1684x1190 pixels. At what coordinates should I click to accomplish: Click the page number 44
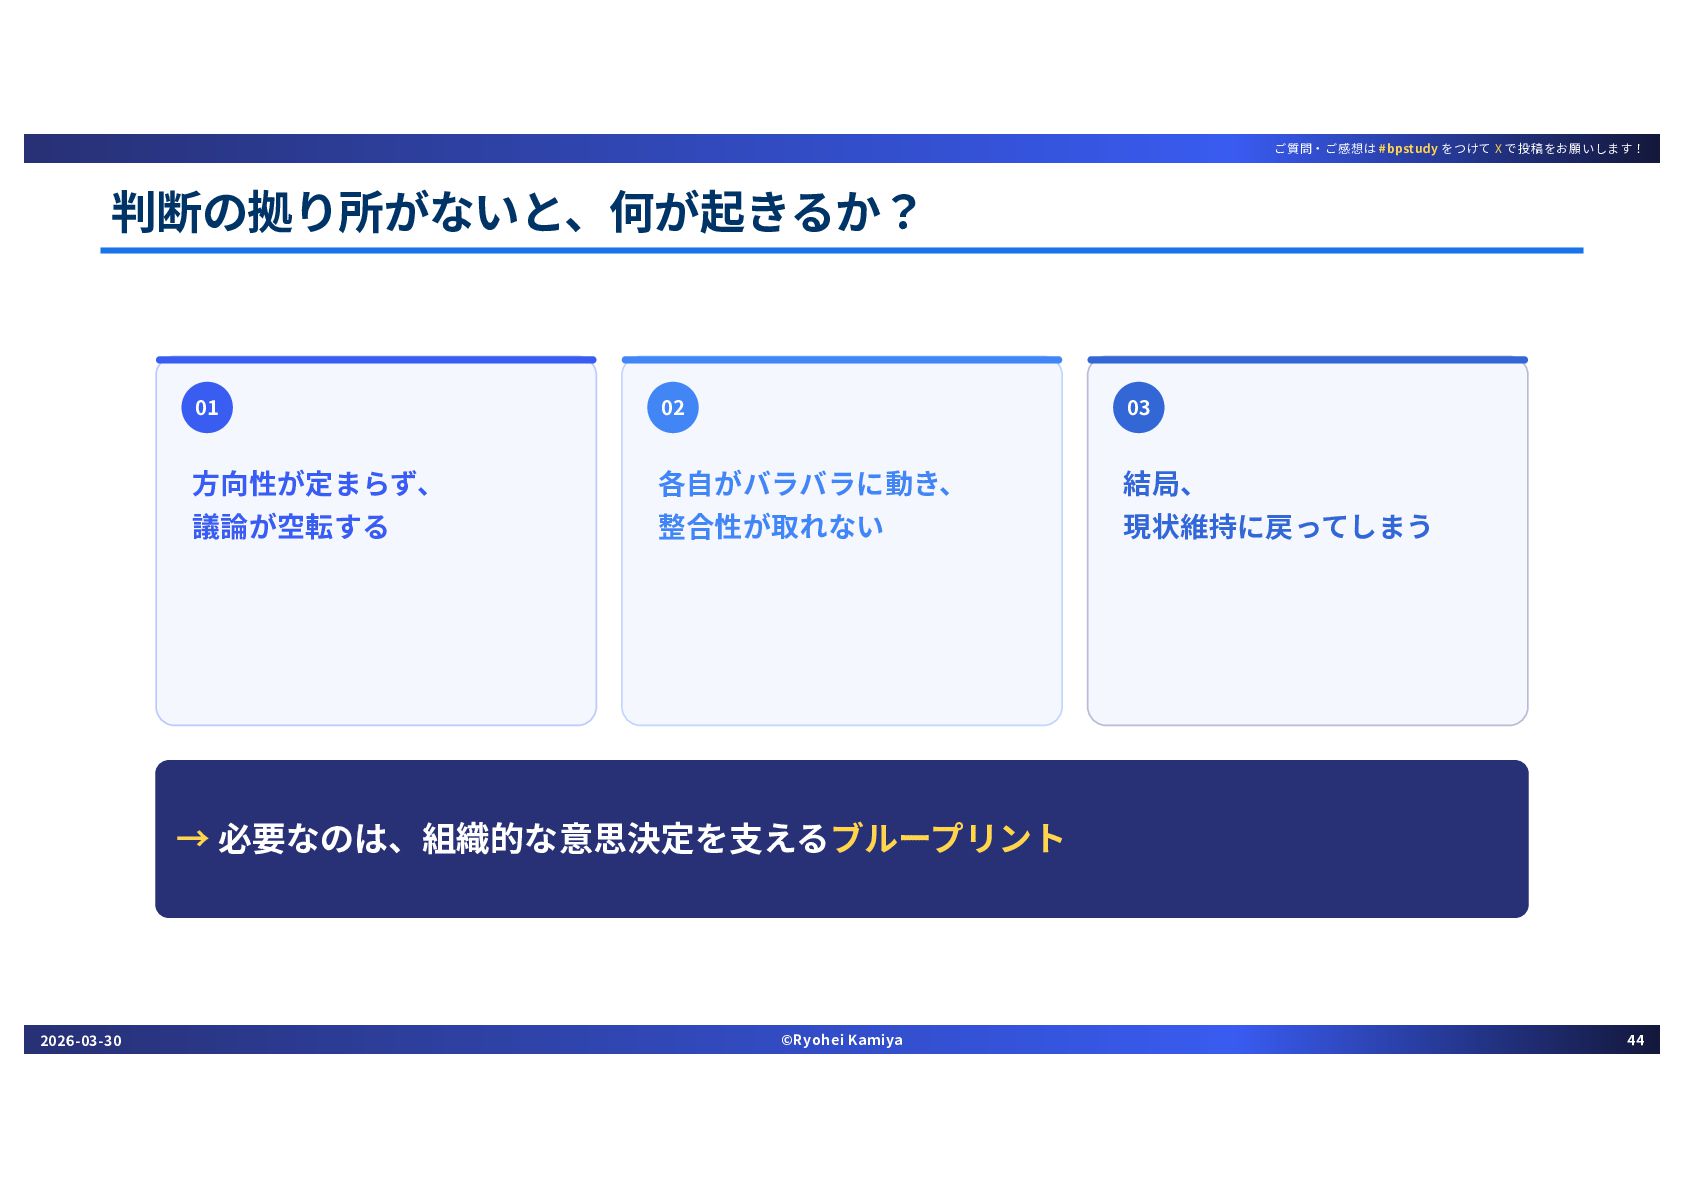point(1636,1040)
